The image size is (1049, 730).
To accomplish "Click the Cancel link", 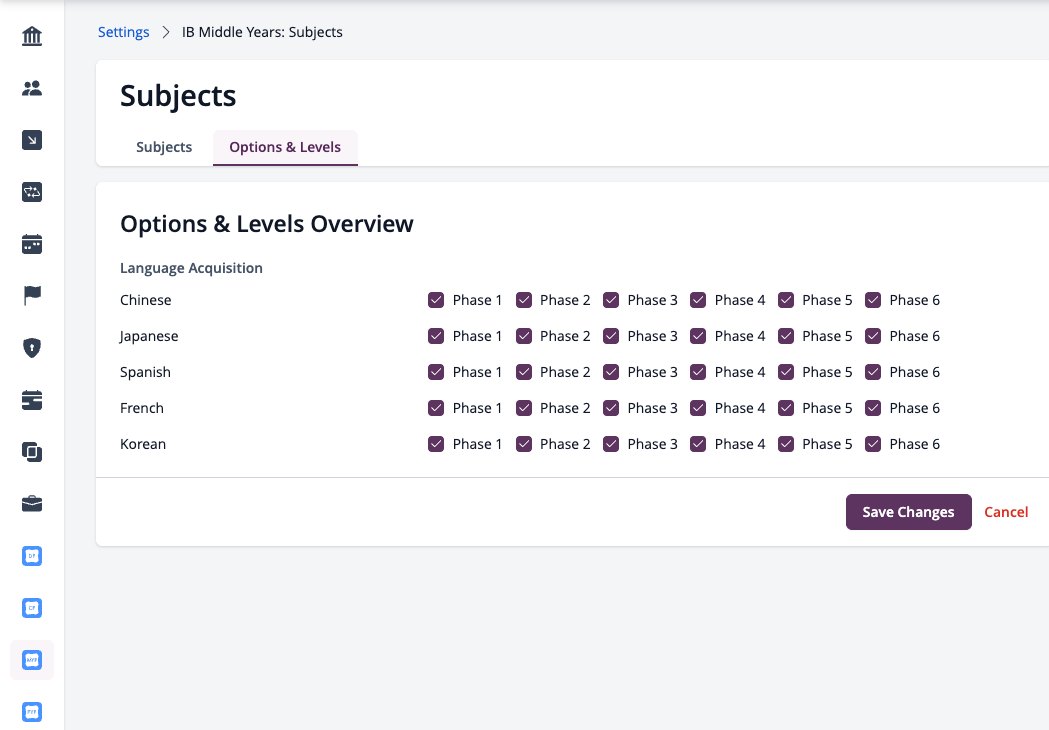I will [1006, 512].
